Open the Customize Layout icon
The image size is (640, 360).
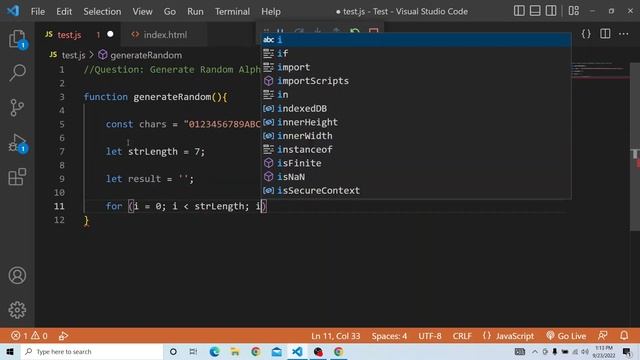coord(573,11)
